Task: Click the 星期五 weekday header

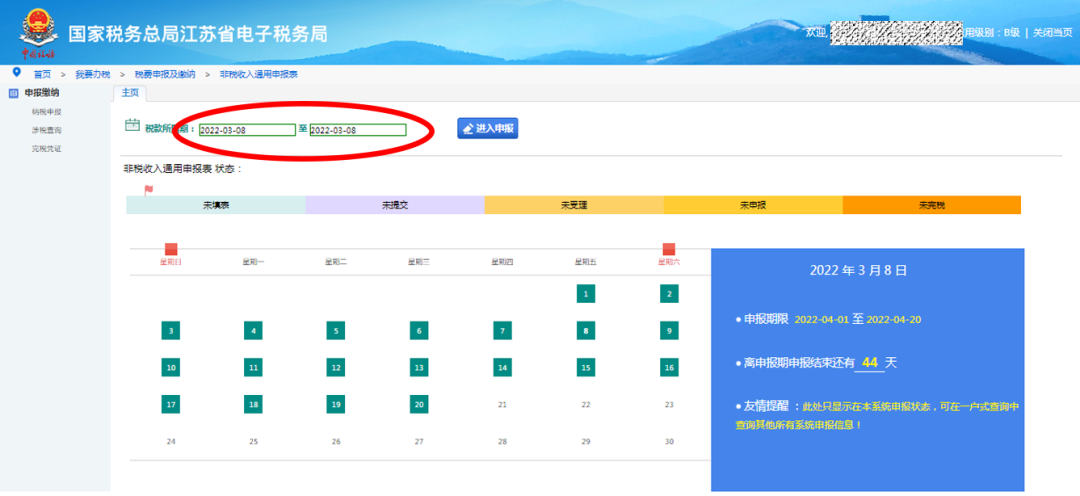Action: [585, 262]
